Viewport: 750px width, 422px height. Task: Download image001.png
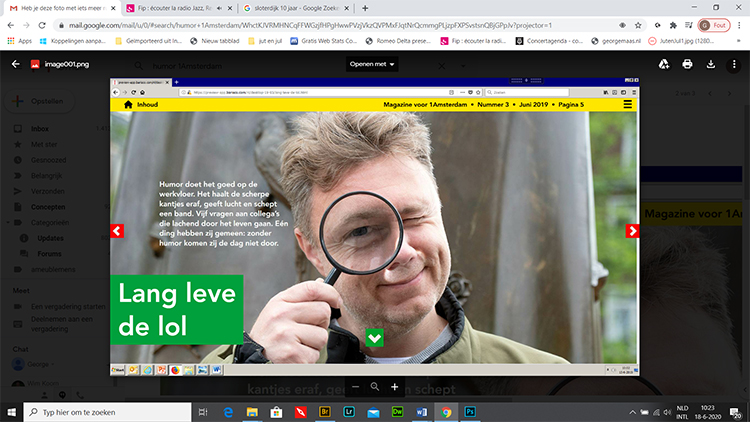(x=711, y=64)
